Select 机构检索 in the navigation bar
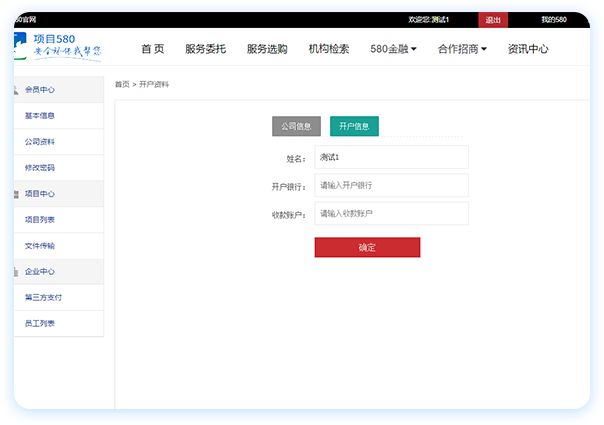The width and height of the screenshot is (604, 425). [x=329, y=49]
